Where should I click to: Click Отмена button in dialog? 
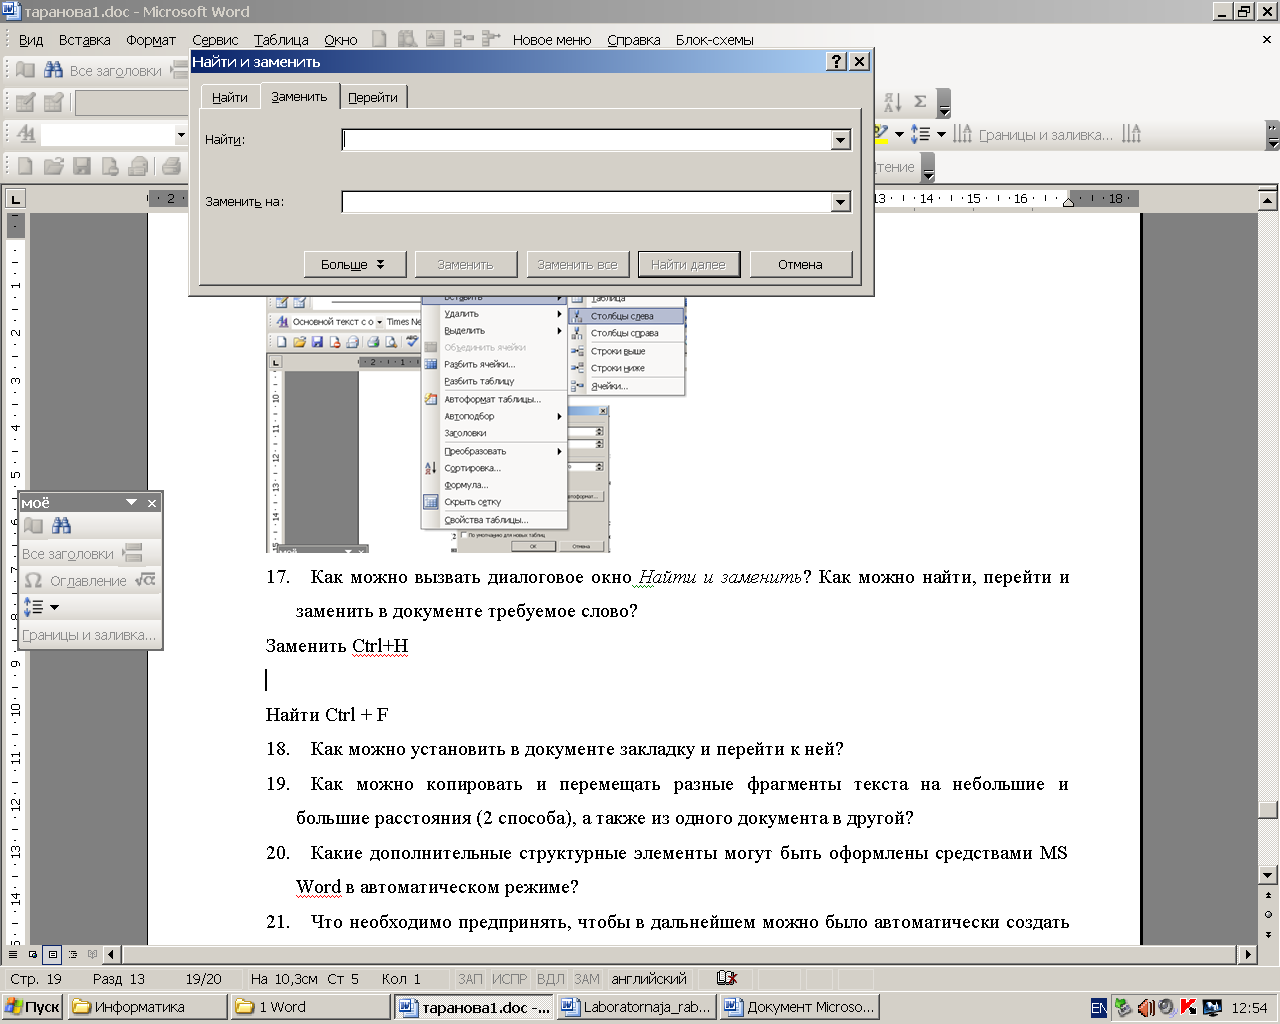coord(801,264)
